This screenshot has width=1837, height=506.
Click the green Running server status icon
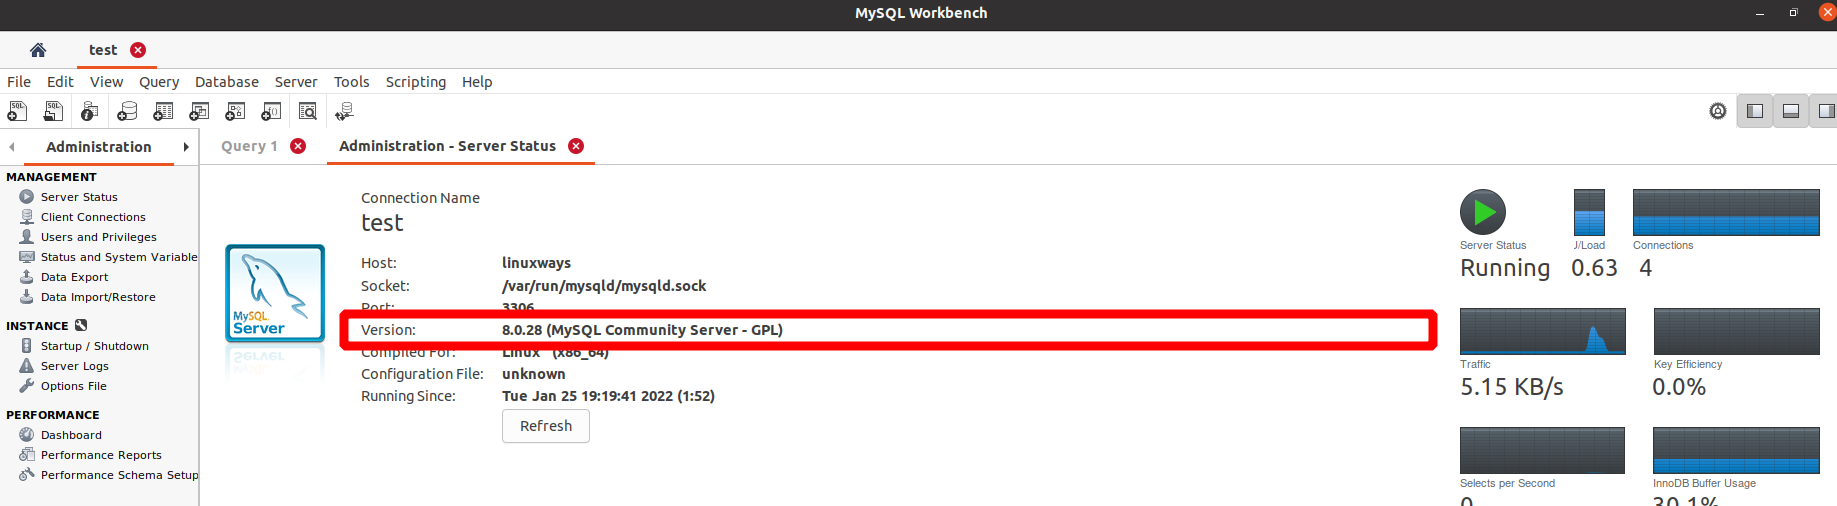[1483, 212]
